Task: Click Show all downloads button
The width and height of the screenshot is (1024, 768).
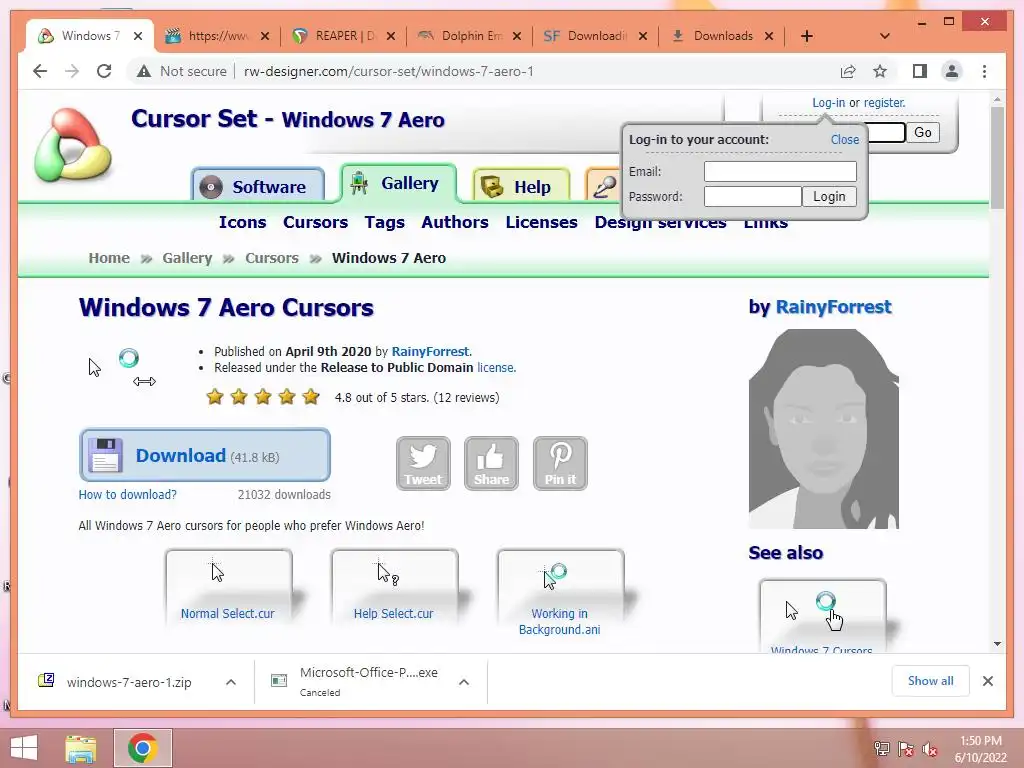Action: pyautogui.click(x=930, y=681)
